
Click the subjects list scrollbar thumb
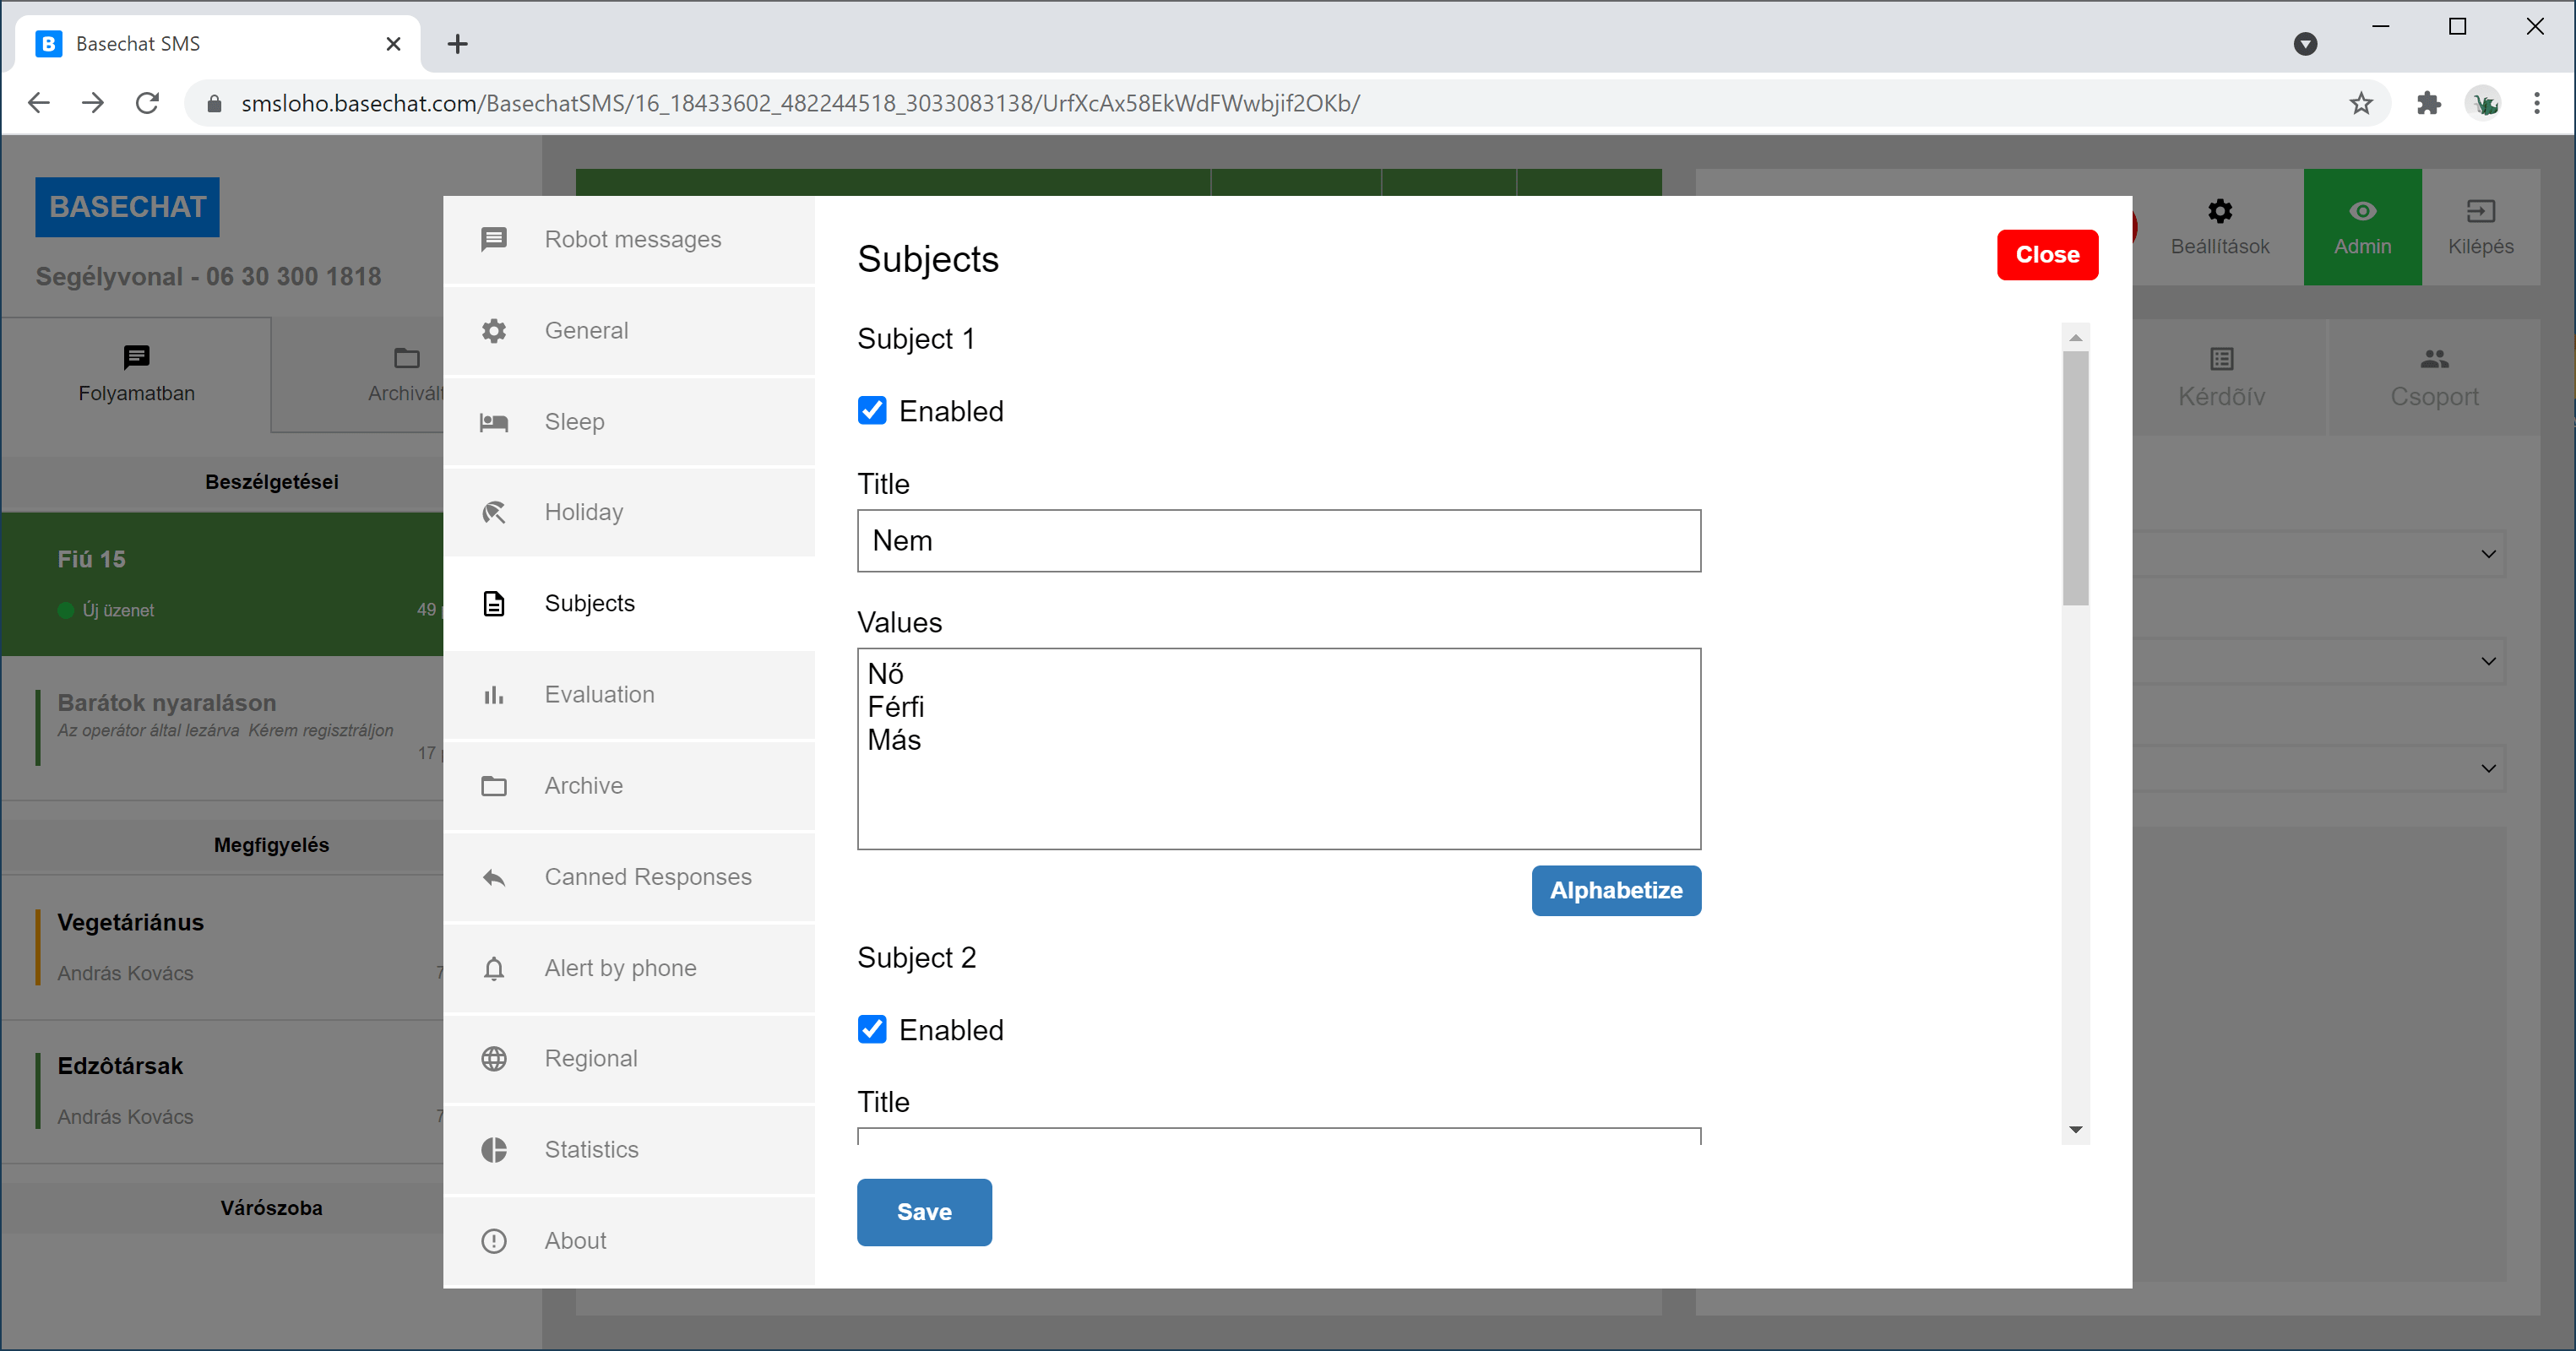(2075, 478)
